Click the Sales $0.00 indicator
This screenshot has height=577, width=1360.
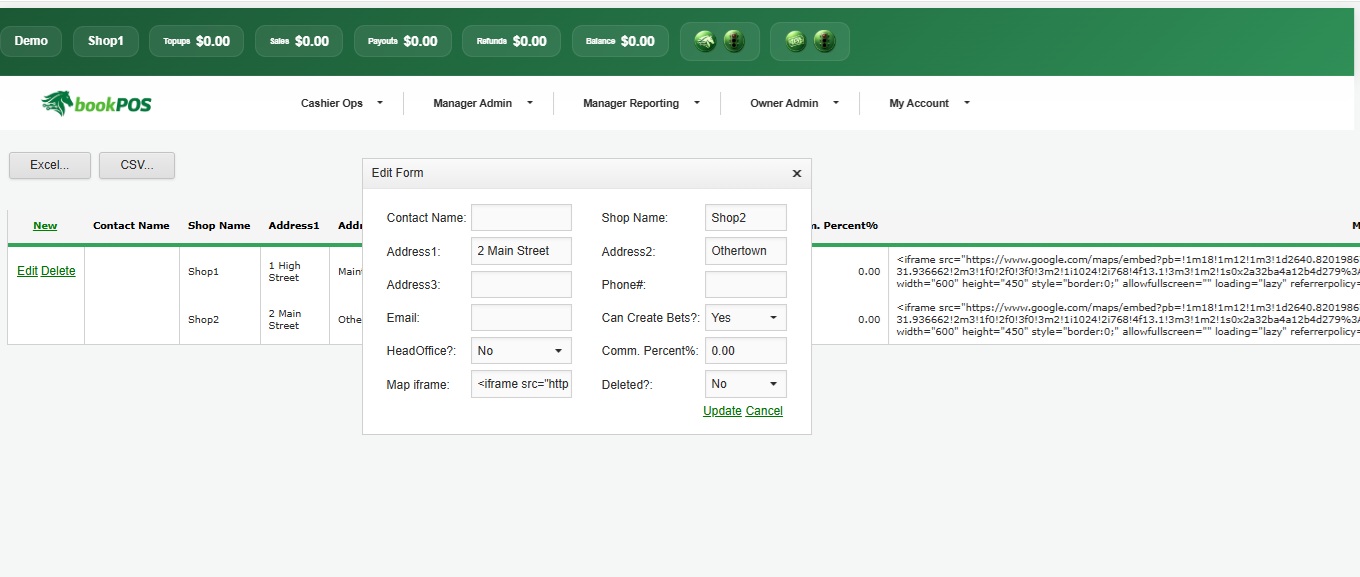[x=299, y=41]
